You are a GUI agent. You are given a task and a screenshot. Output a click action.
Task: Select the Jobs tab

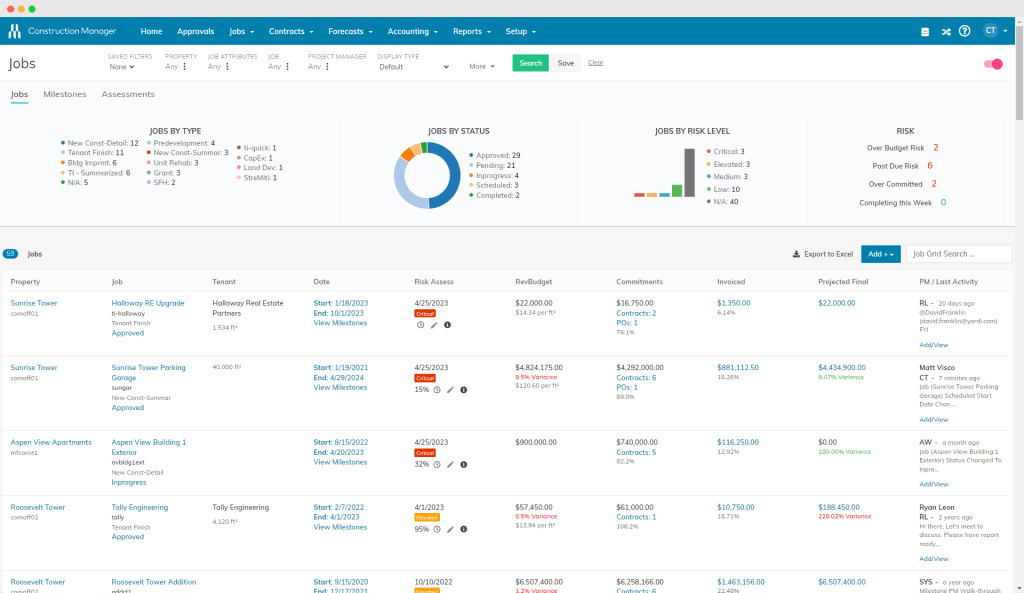(x=20, y=95)
